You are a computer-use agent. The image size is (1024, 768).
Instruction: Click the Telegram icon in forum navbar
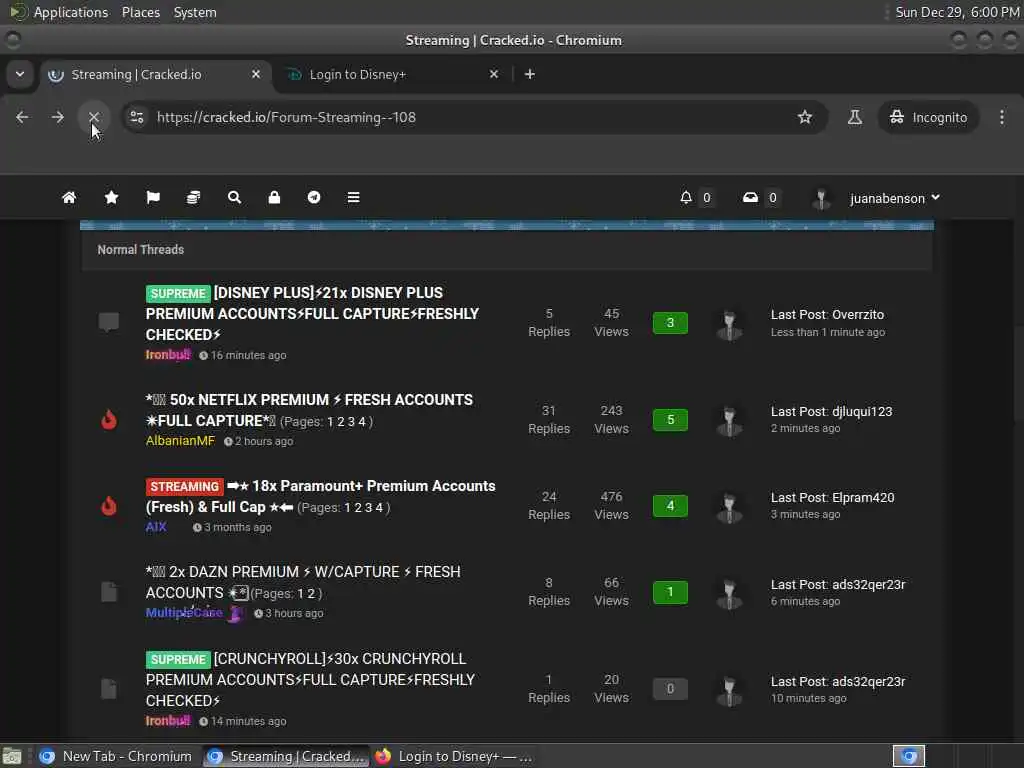click(x=314, y=197)
